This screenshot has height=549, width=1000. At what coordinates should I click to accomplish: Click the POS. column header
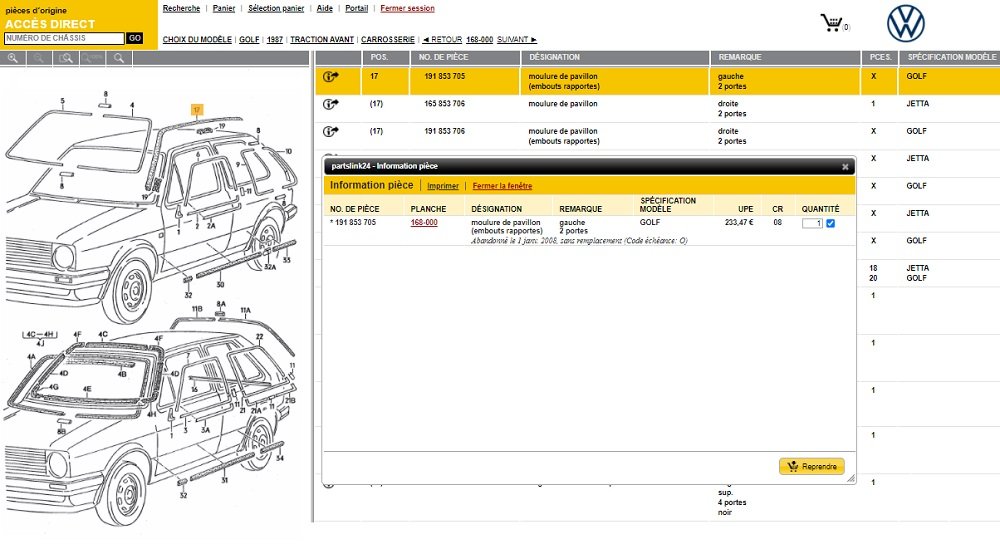click(379, 57)
